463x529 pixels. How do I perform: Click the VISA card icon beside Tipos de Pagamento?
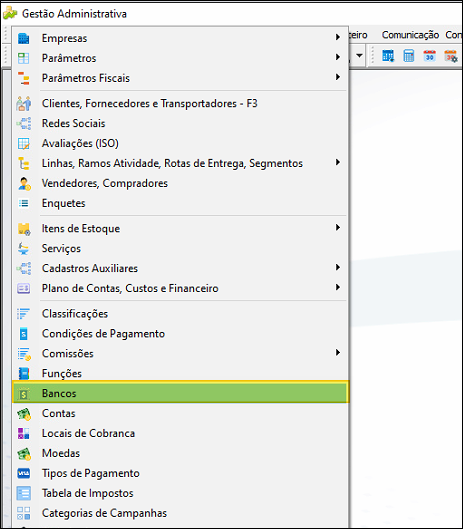(24, 473)
